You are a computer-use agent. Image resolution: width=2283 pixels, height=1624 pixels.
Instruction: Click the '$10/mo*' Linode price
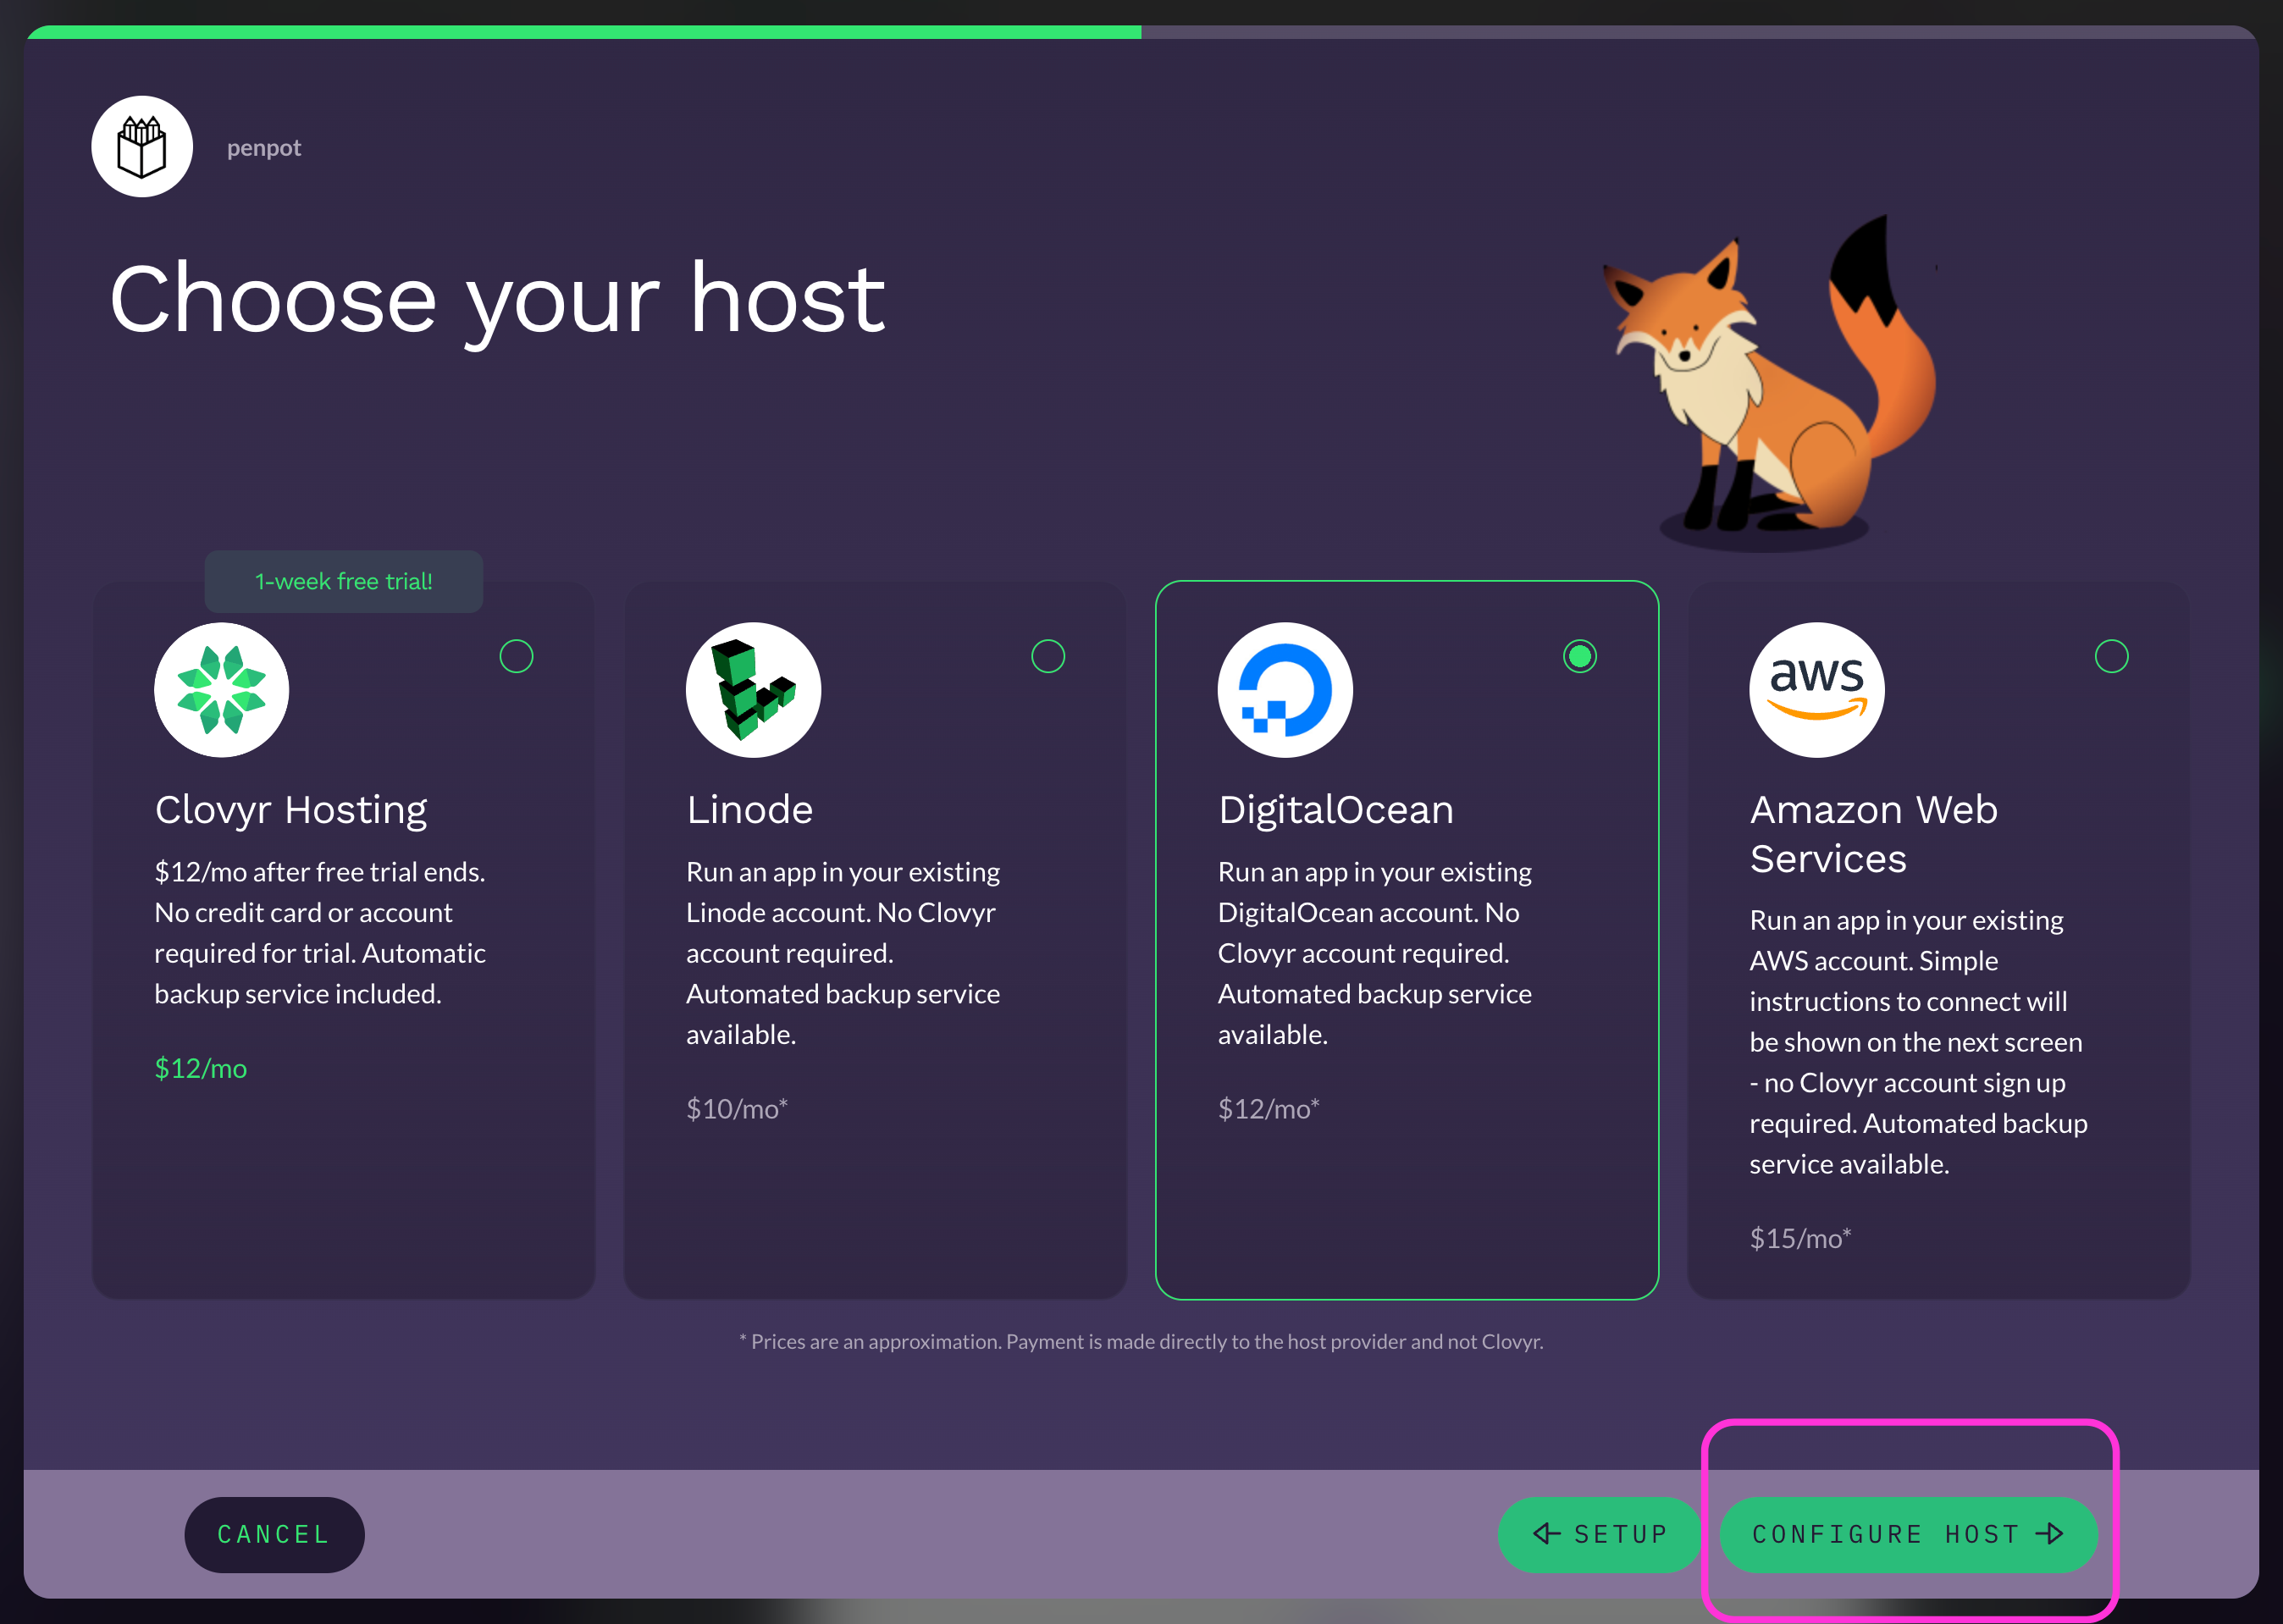click(x=737, y=1108)
